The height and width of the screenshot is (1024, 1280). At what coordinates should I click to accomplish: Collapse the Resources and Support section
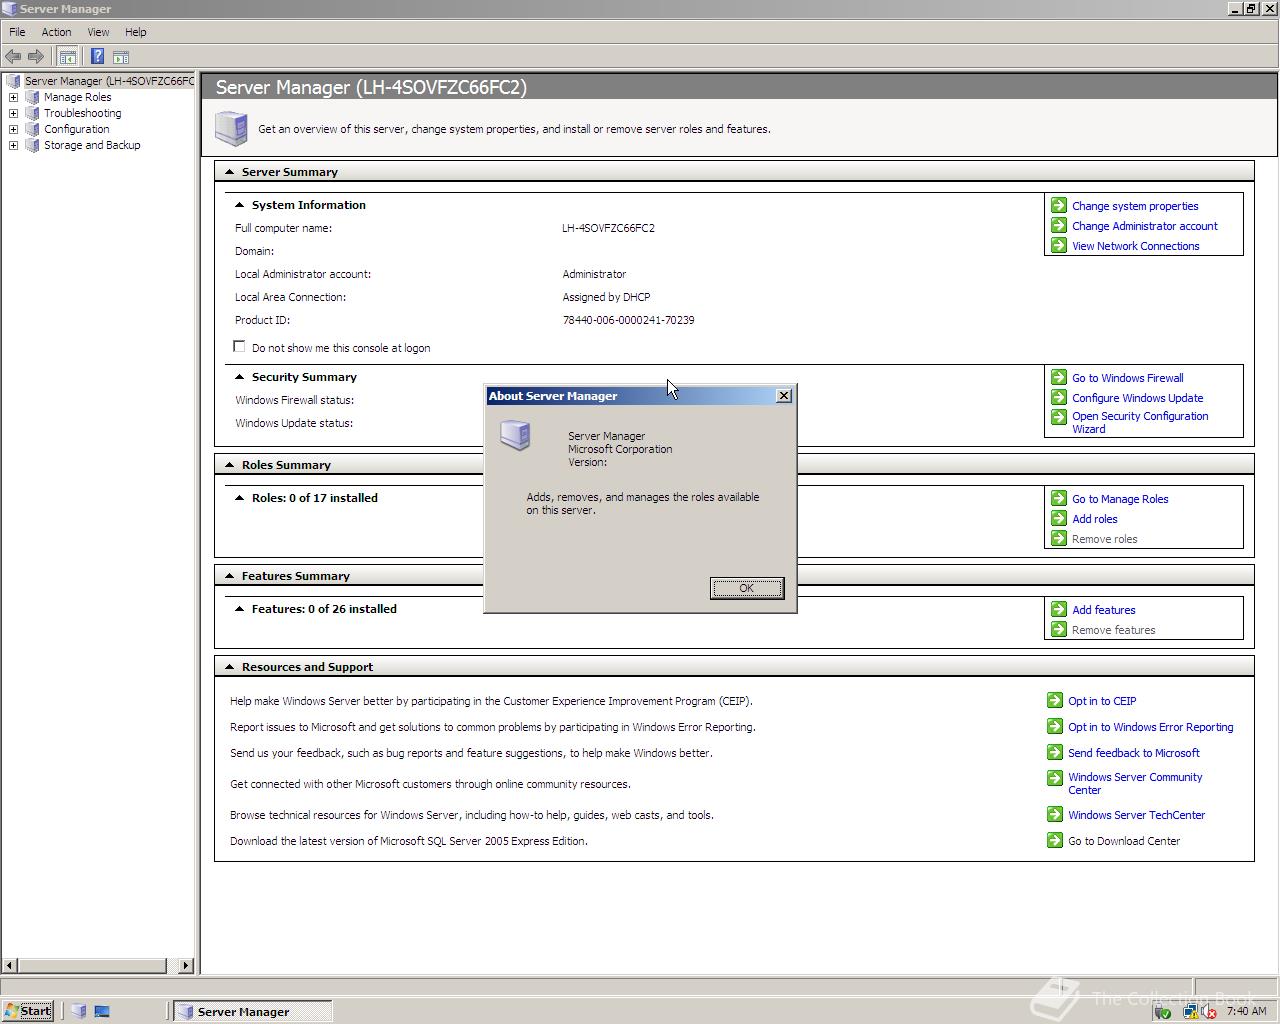click(229, 667)
